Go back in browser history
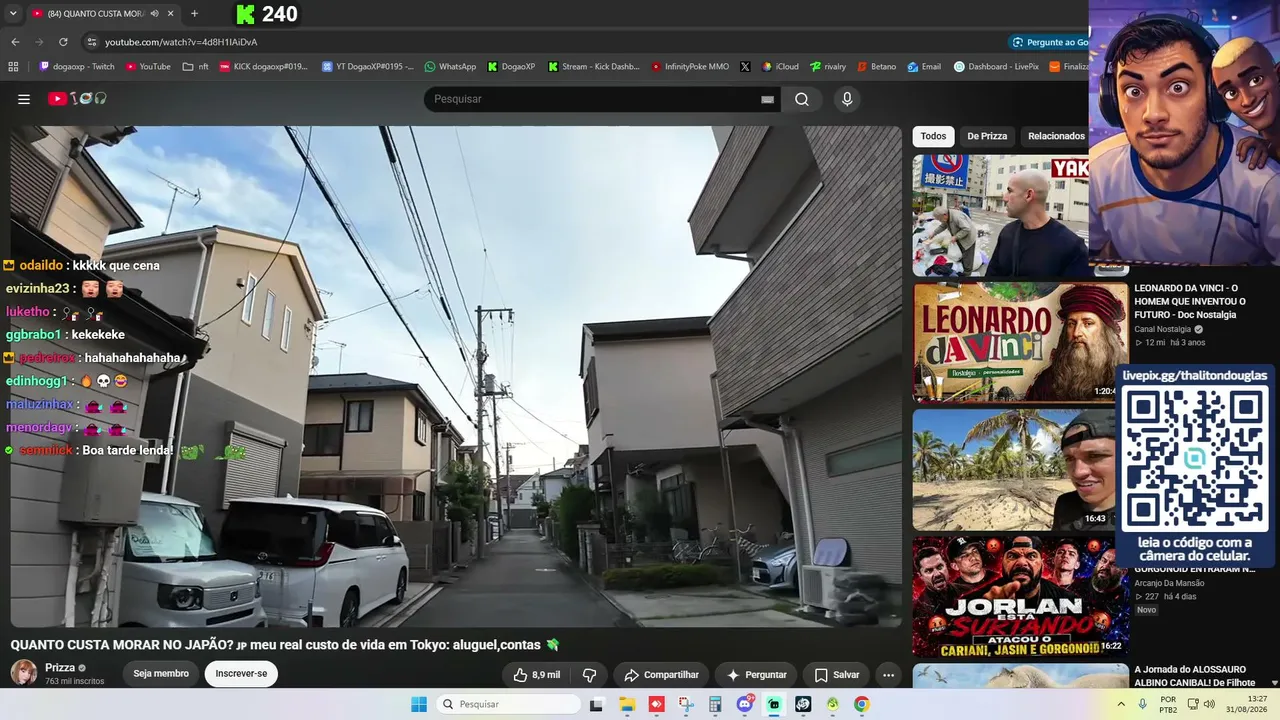Viewport: 1280px width, 720px height. (x=15, y=42)
